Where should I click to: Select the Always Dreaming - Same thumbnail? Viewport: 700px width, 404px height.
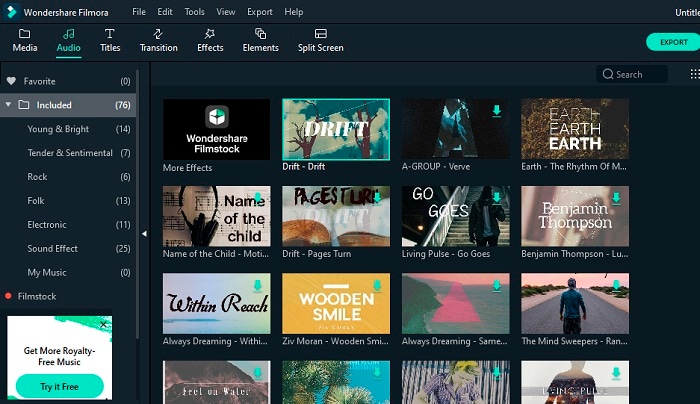[455, 304]
